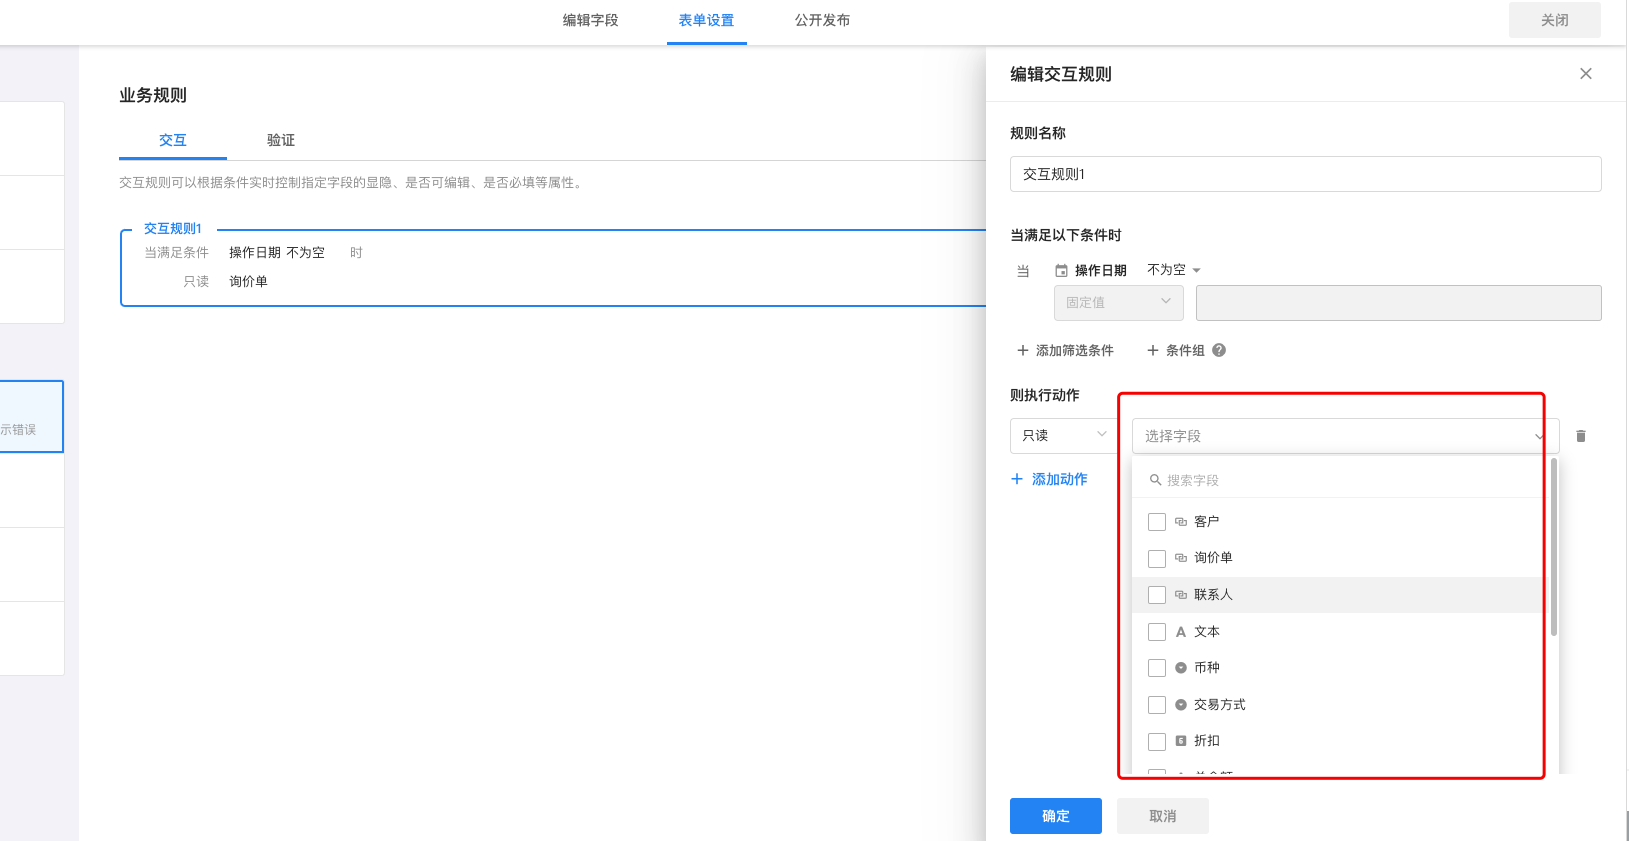
Task: Switch to the 验证 tab
Action: [x=281, y=140]
